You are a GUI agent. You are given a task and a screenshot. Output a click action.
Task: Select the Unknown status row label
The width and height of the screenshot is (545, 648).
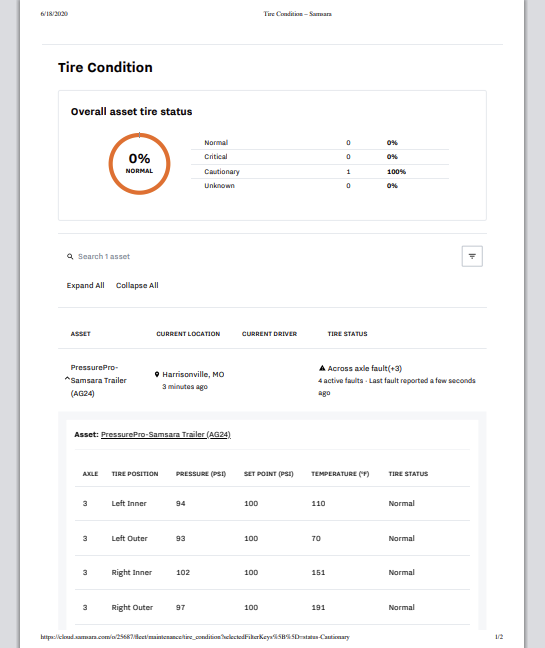[219, 186]
